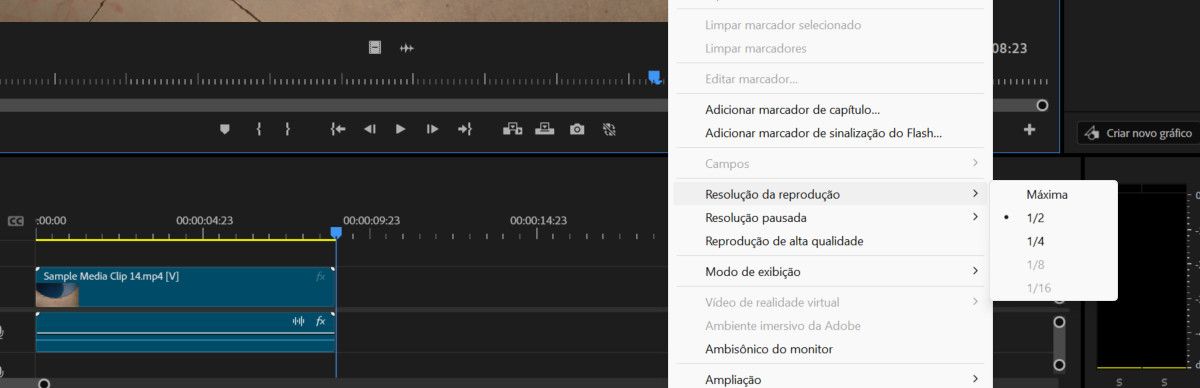Export a frame with the camera icon
The image size is (1200, 388).
(x=577, y=129)
